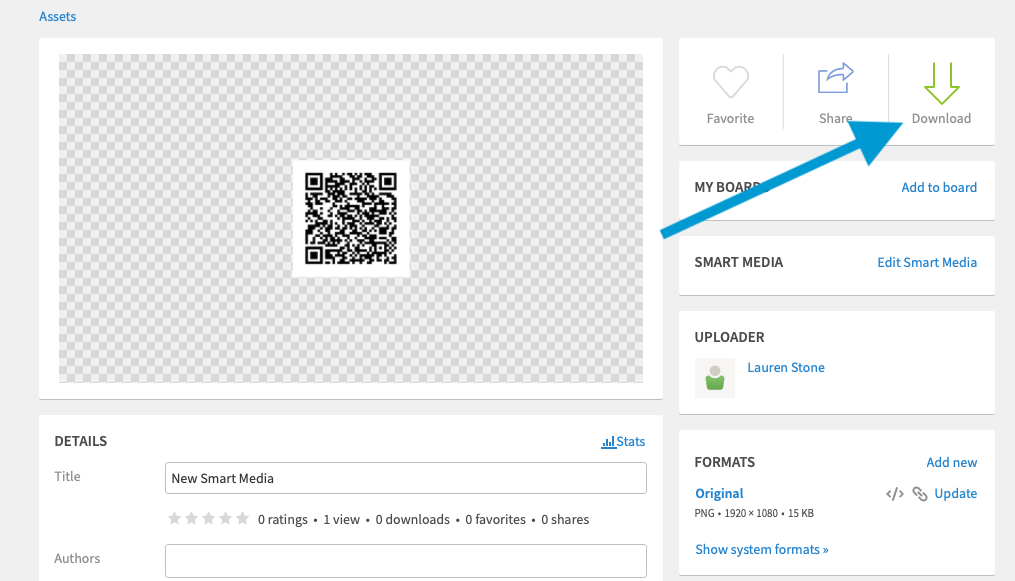Open the Stats chart link
Viewport: 1015px width, 581px height.
click(x=623, y=441)
